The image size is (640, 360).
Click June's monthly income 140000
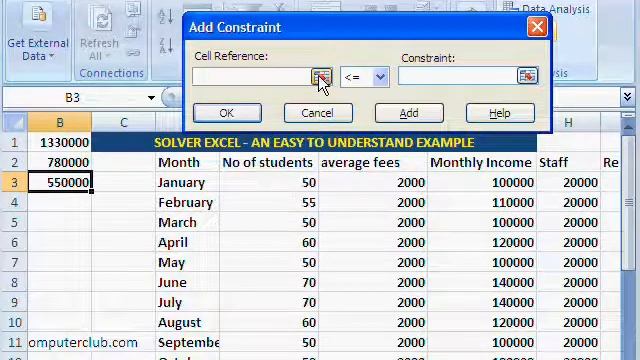482,282
